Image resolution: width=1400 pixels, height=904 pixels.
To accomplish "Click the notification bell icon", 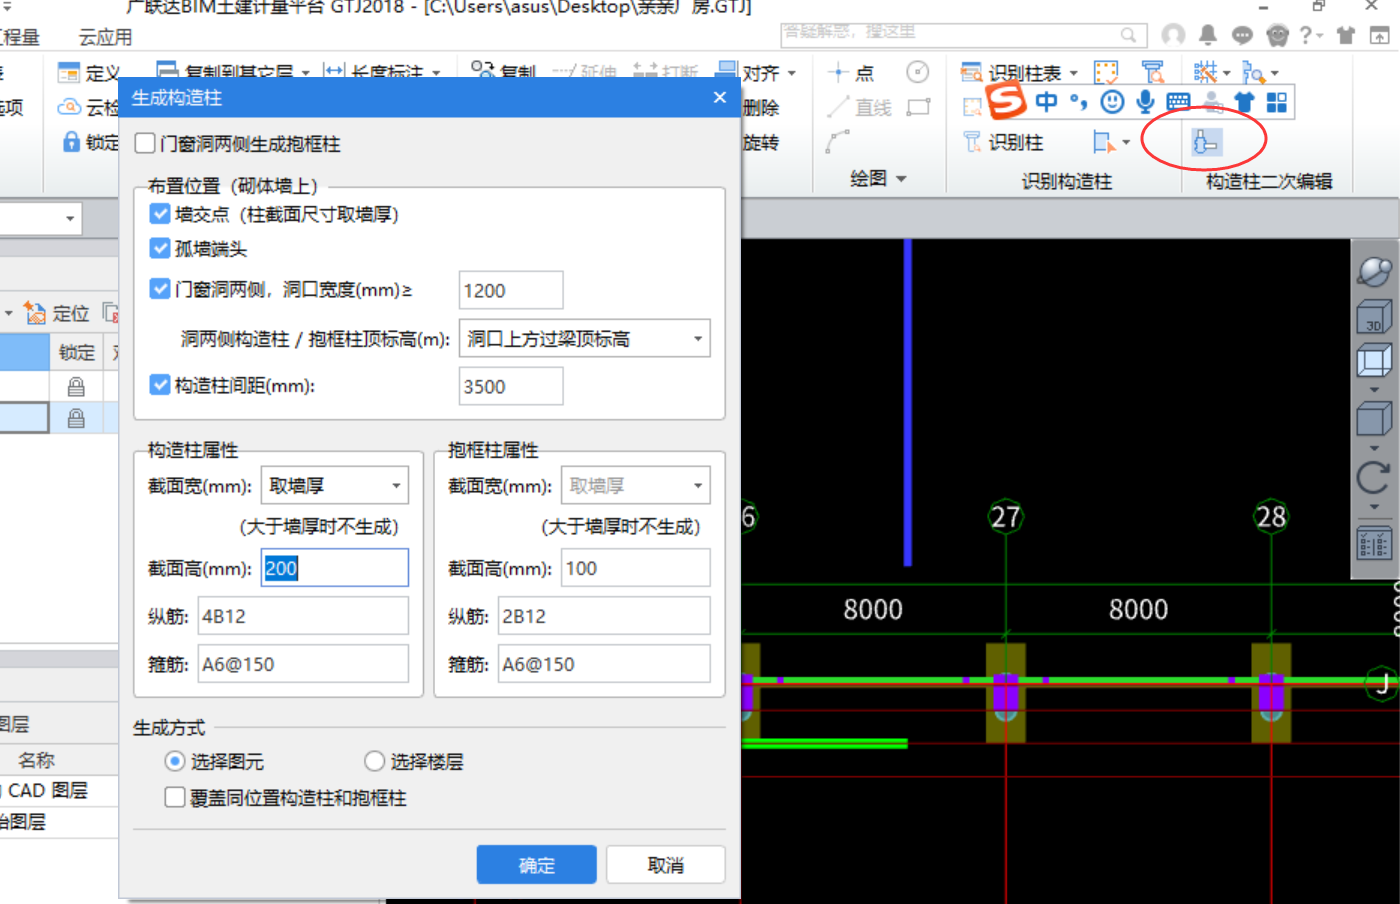I will coord(1208,35).
